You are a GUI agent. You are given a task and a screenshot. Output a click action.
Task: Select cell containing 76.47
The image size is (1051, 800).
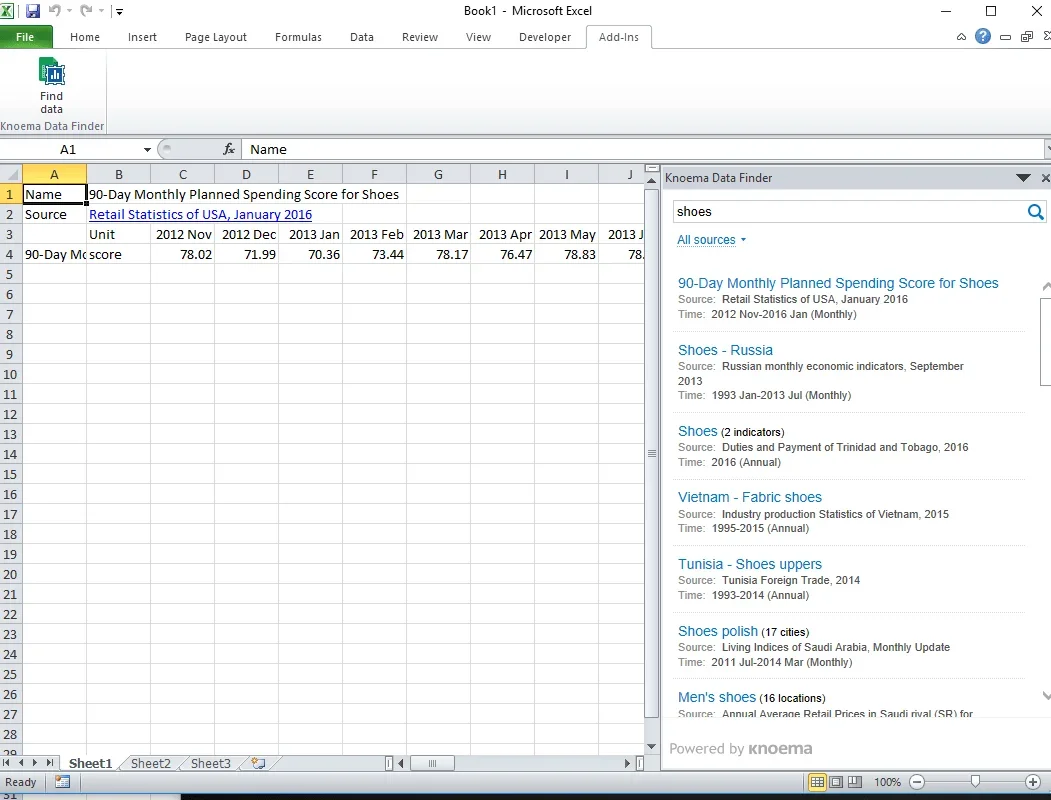click(x=502, y=255)
